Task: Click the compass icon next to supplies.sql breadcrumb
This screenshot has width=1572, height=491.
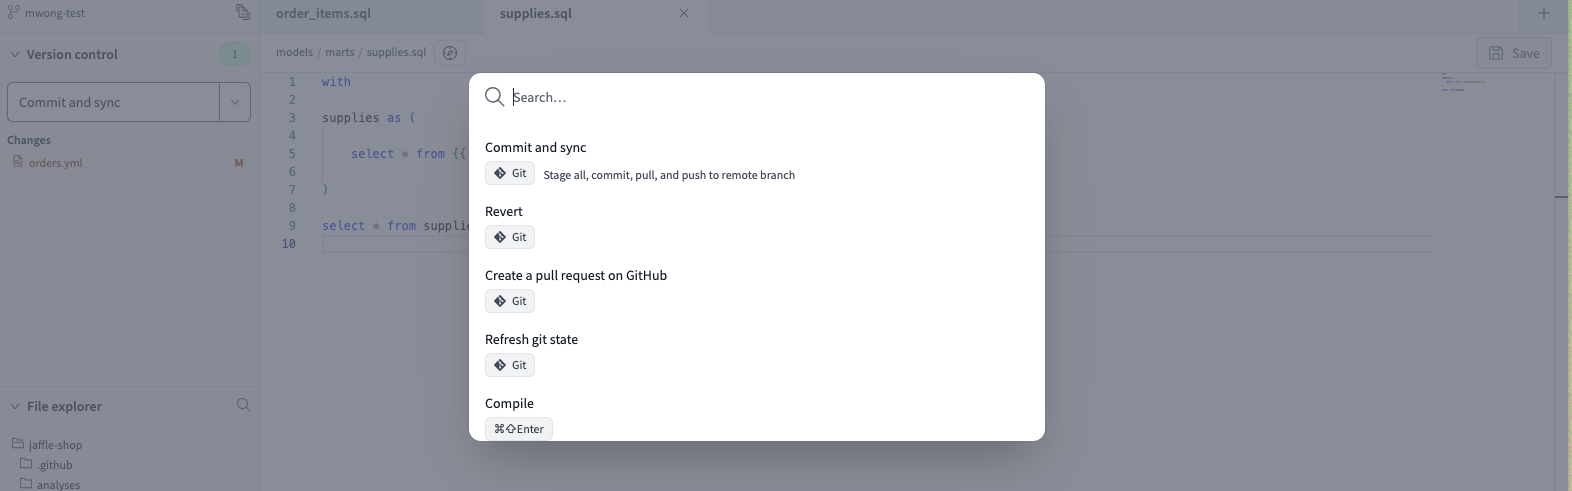Action: [x=450, y=53]
